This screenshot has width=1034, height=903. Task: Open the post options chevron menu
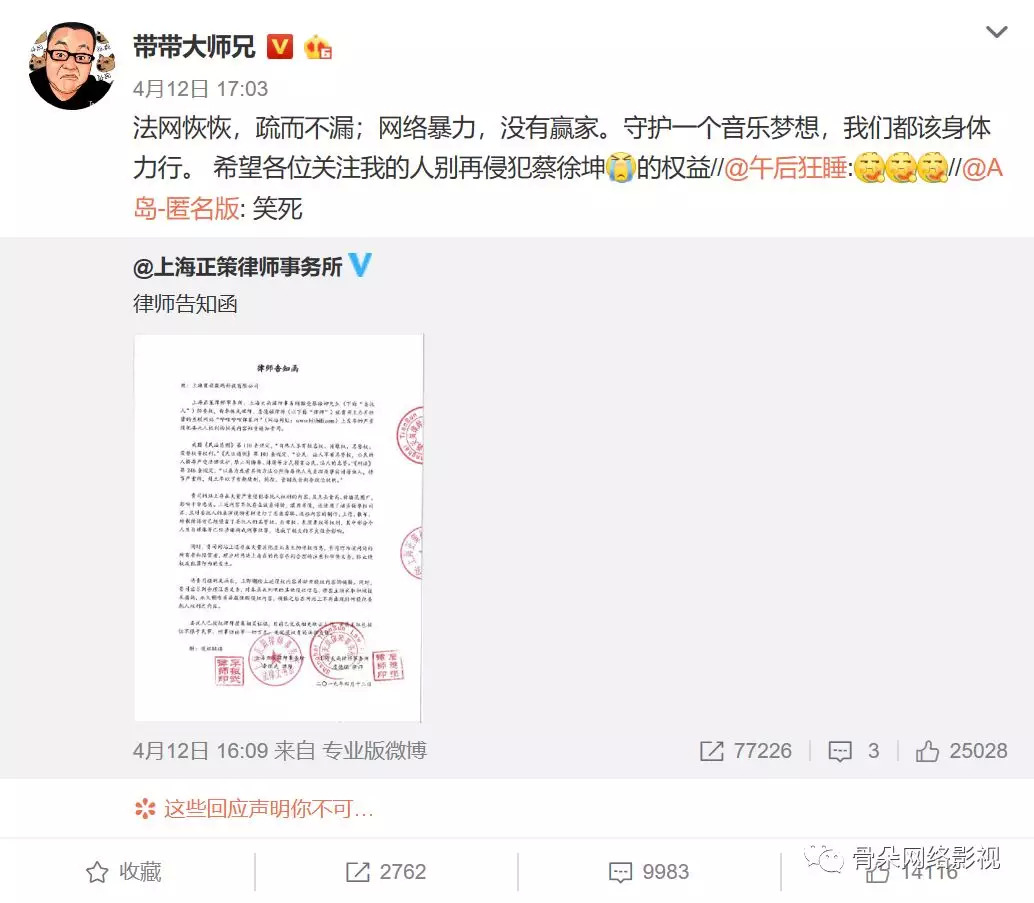click(x=996, y=32)
